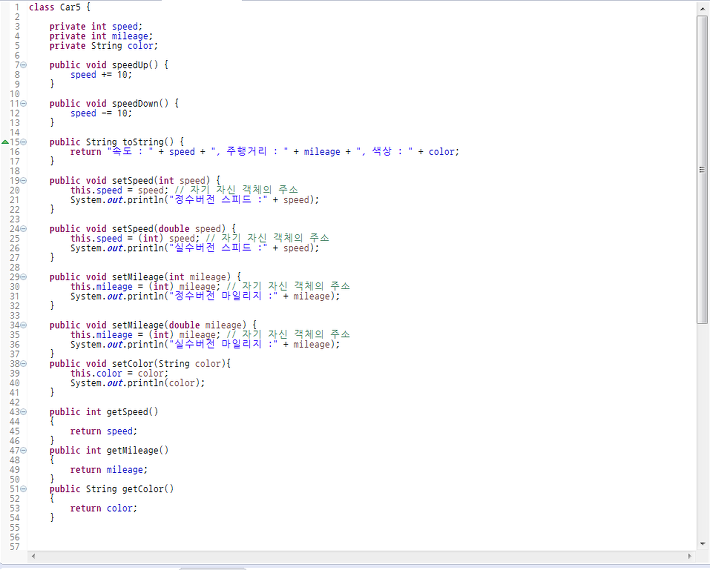Click the println with '실수버전 스피드' on line 26
Image resolution: width=710 pixels, height=570 pixels.
pos(195,248)
